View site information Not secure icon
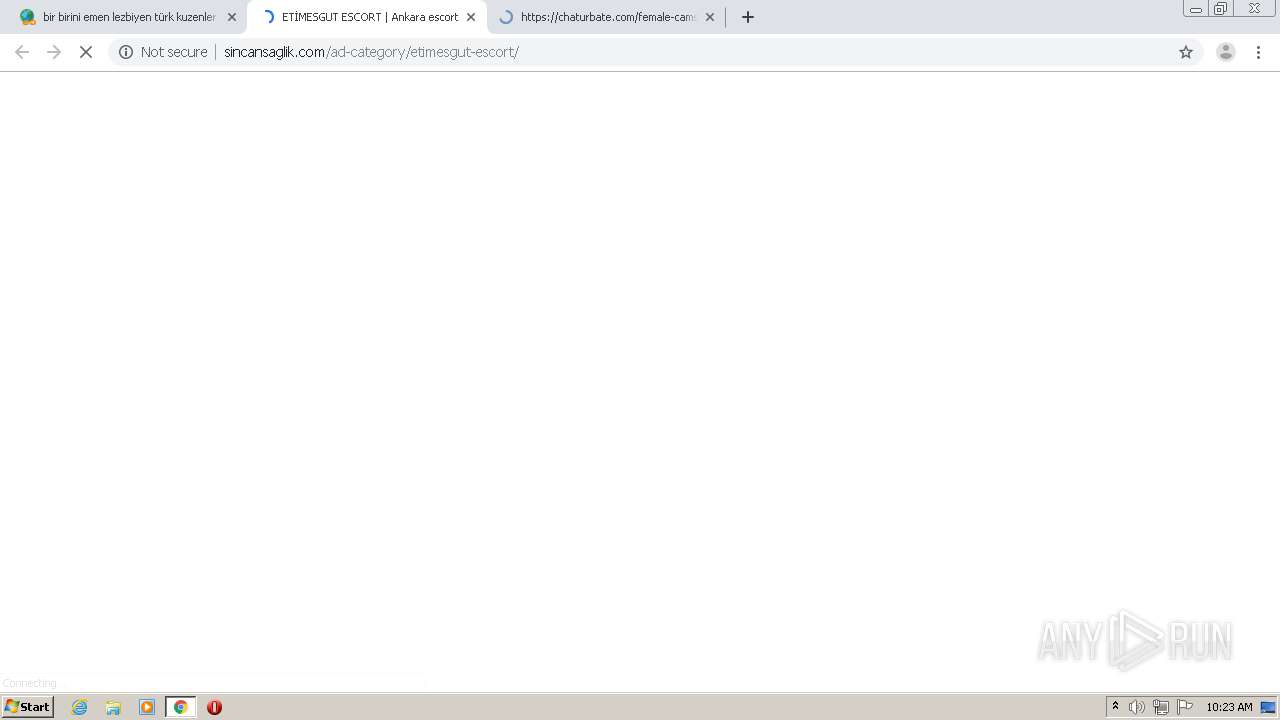The height and width of the screenshot is (720, 1280). pos(126,52)
